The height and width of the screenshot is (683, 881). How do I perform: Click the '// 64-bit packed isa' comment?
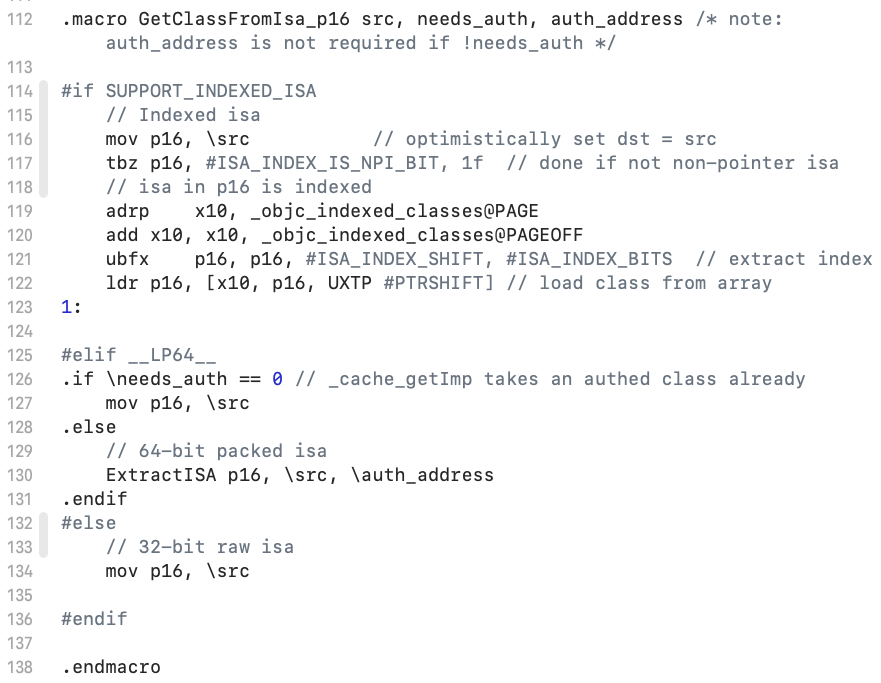(x=216, y=451)
